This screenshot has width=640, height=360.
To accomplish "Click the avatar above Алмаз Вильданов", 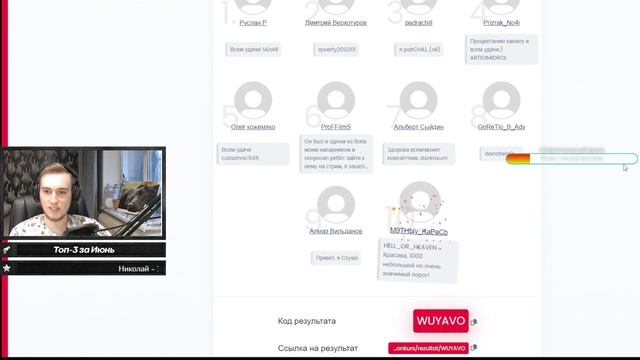I will (336, 205).
